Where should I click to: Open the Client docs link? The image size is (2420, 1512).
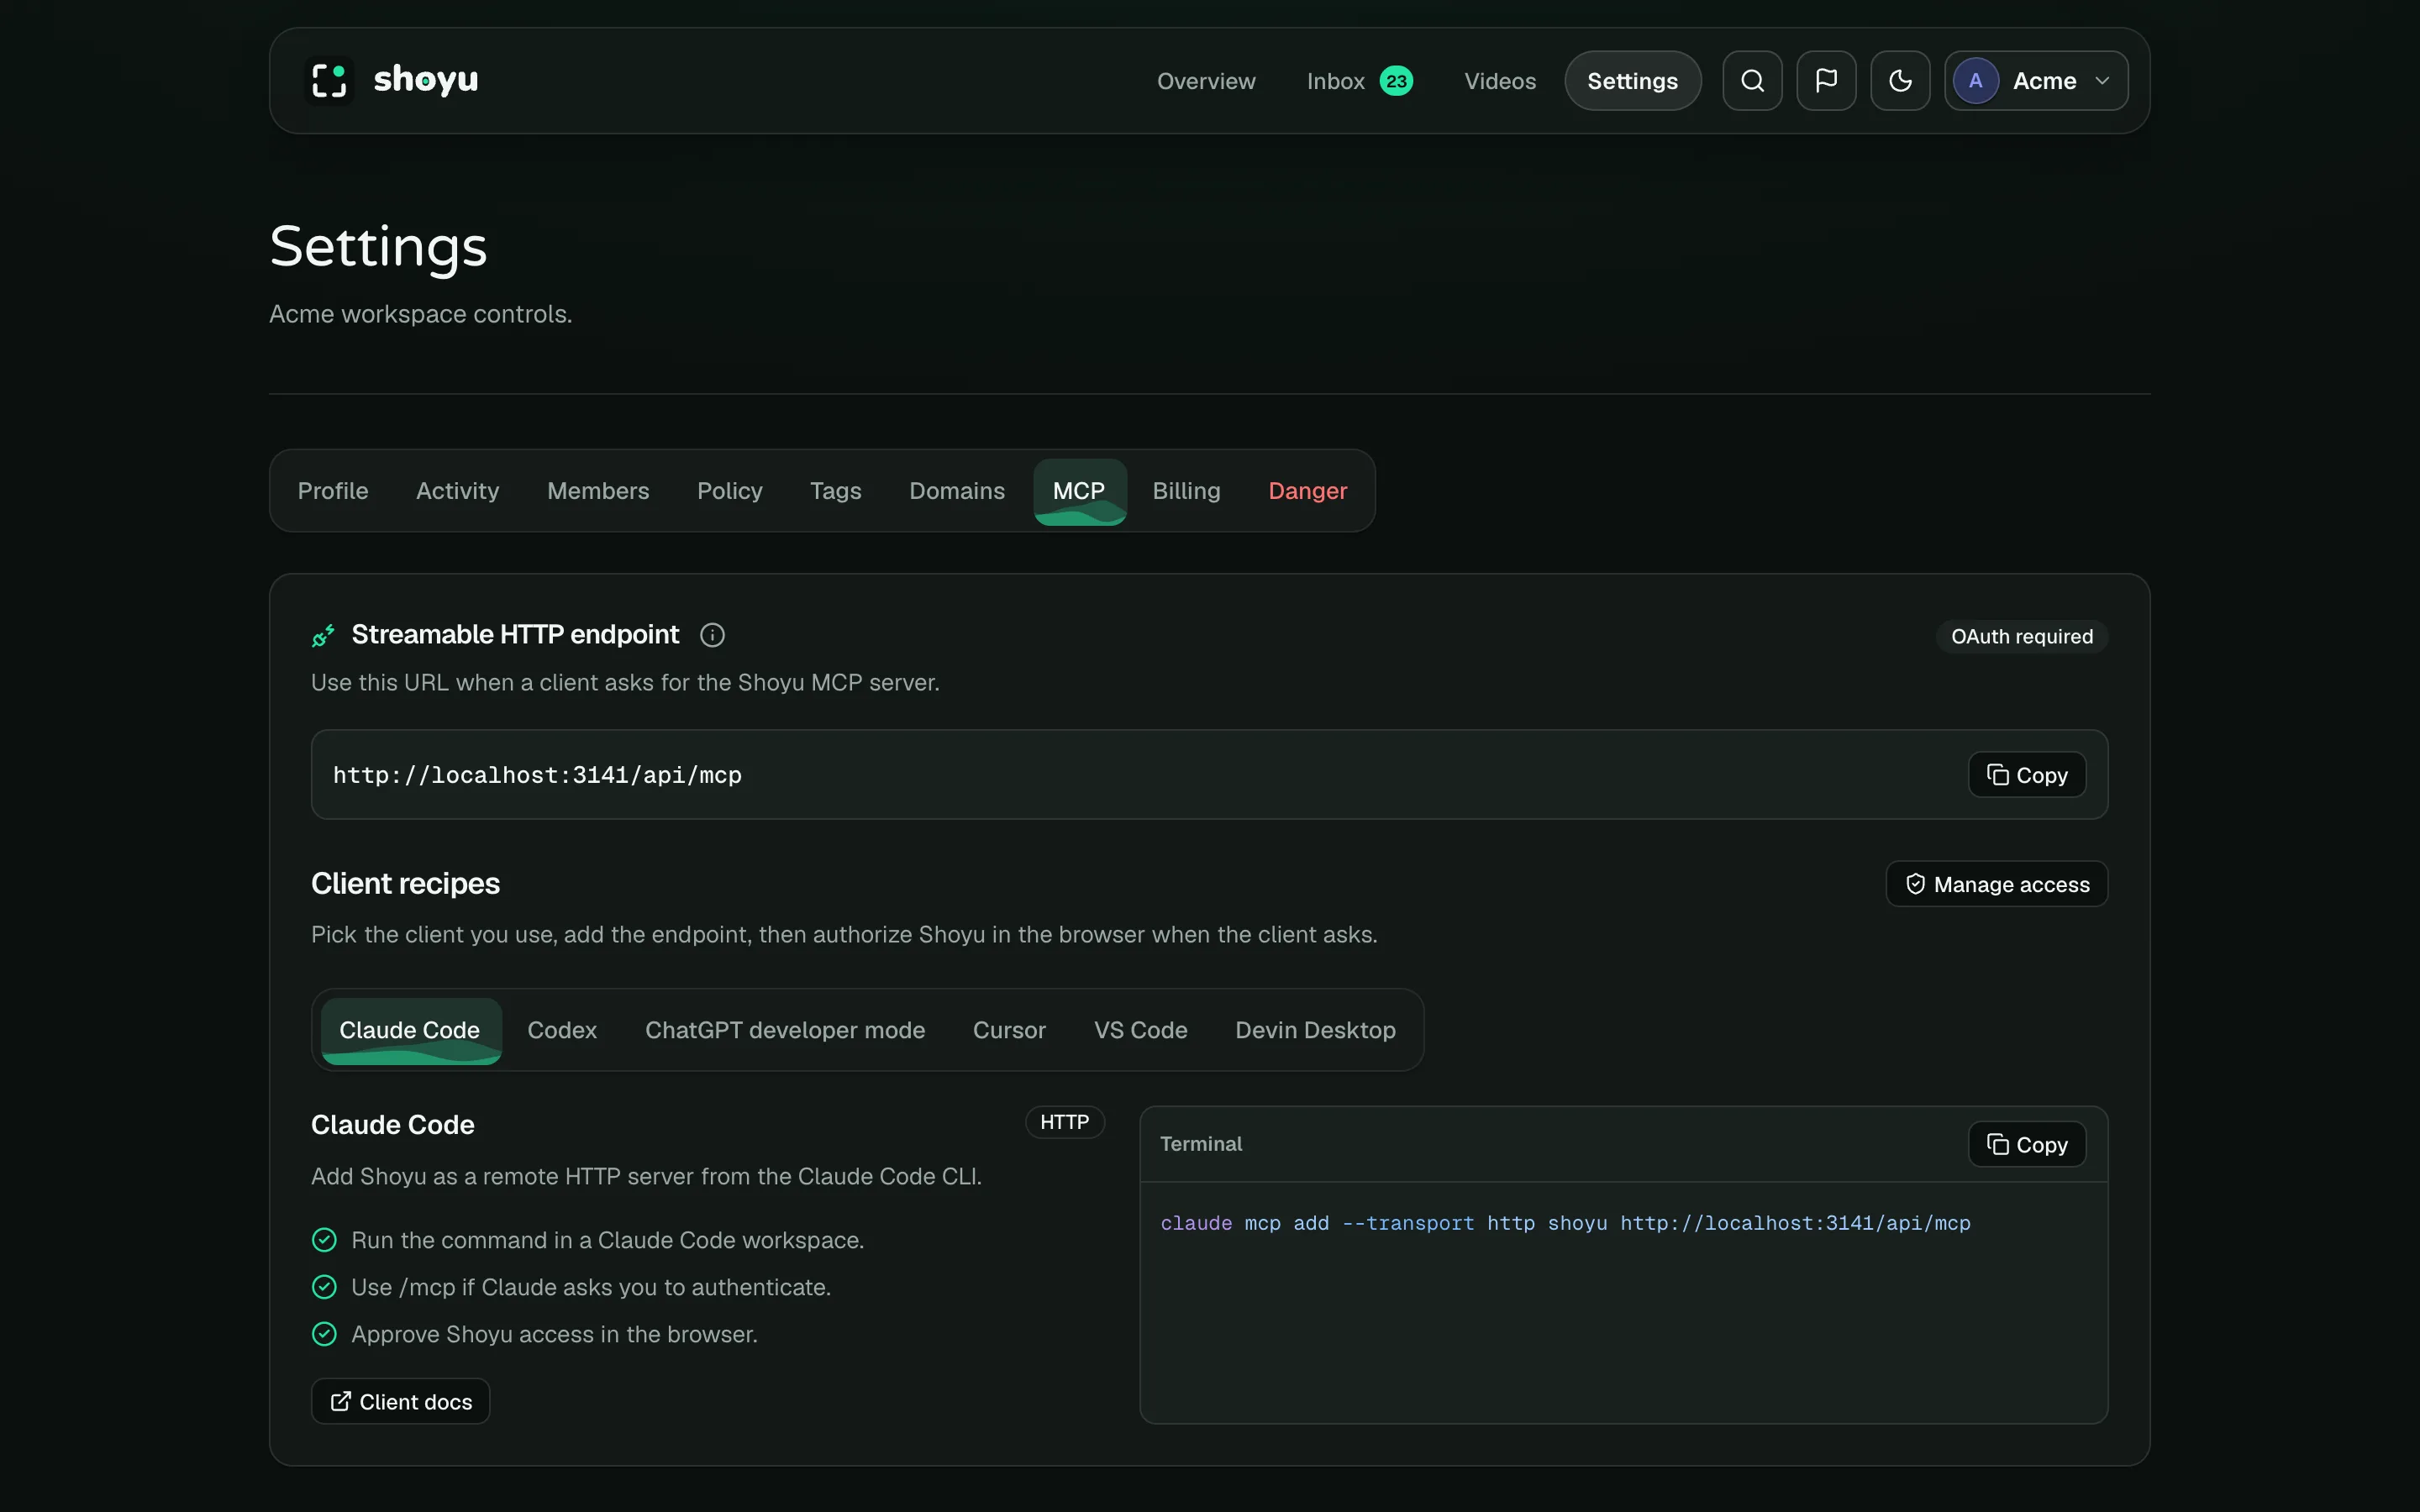(x=400, y=1401)
